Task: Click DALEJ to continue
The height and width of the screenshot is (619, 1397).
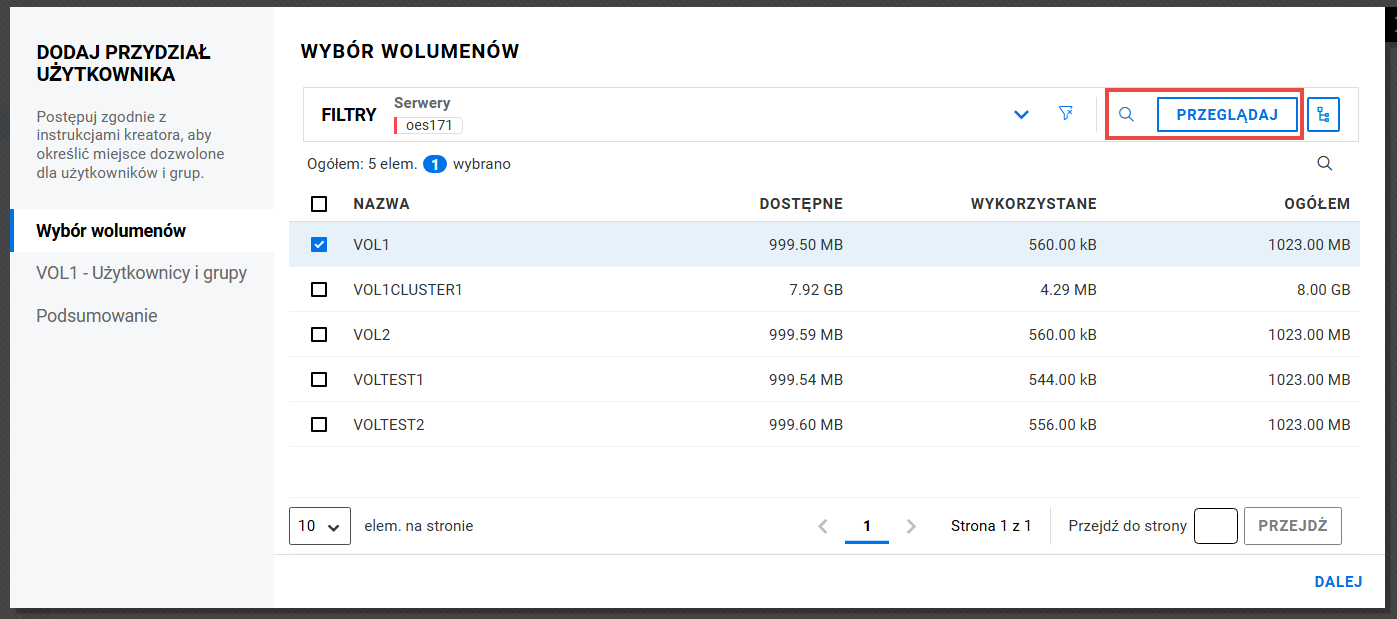Action: [x=1338, y=583]
